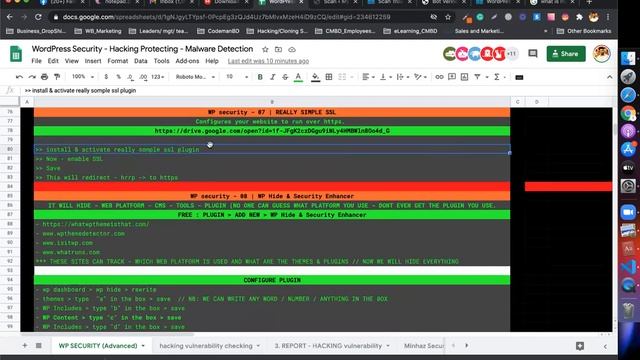
Task: Star the spreadsheet document
Action: point(265,49)
